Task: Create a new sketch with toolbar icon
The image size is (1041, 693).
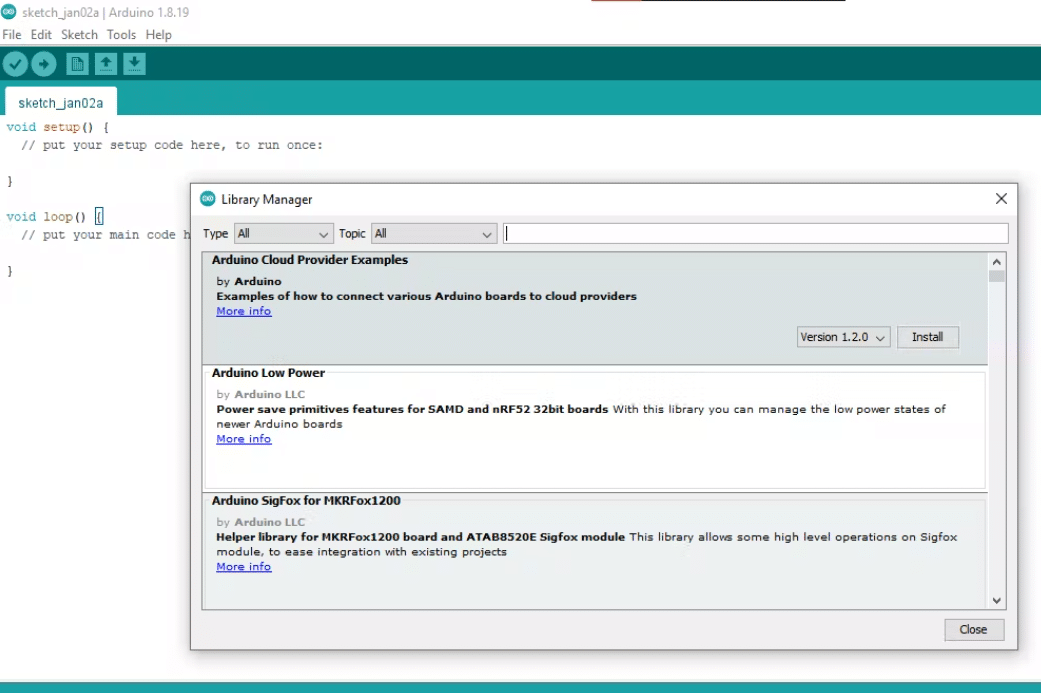Action: (77, 65)
